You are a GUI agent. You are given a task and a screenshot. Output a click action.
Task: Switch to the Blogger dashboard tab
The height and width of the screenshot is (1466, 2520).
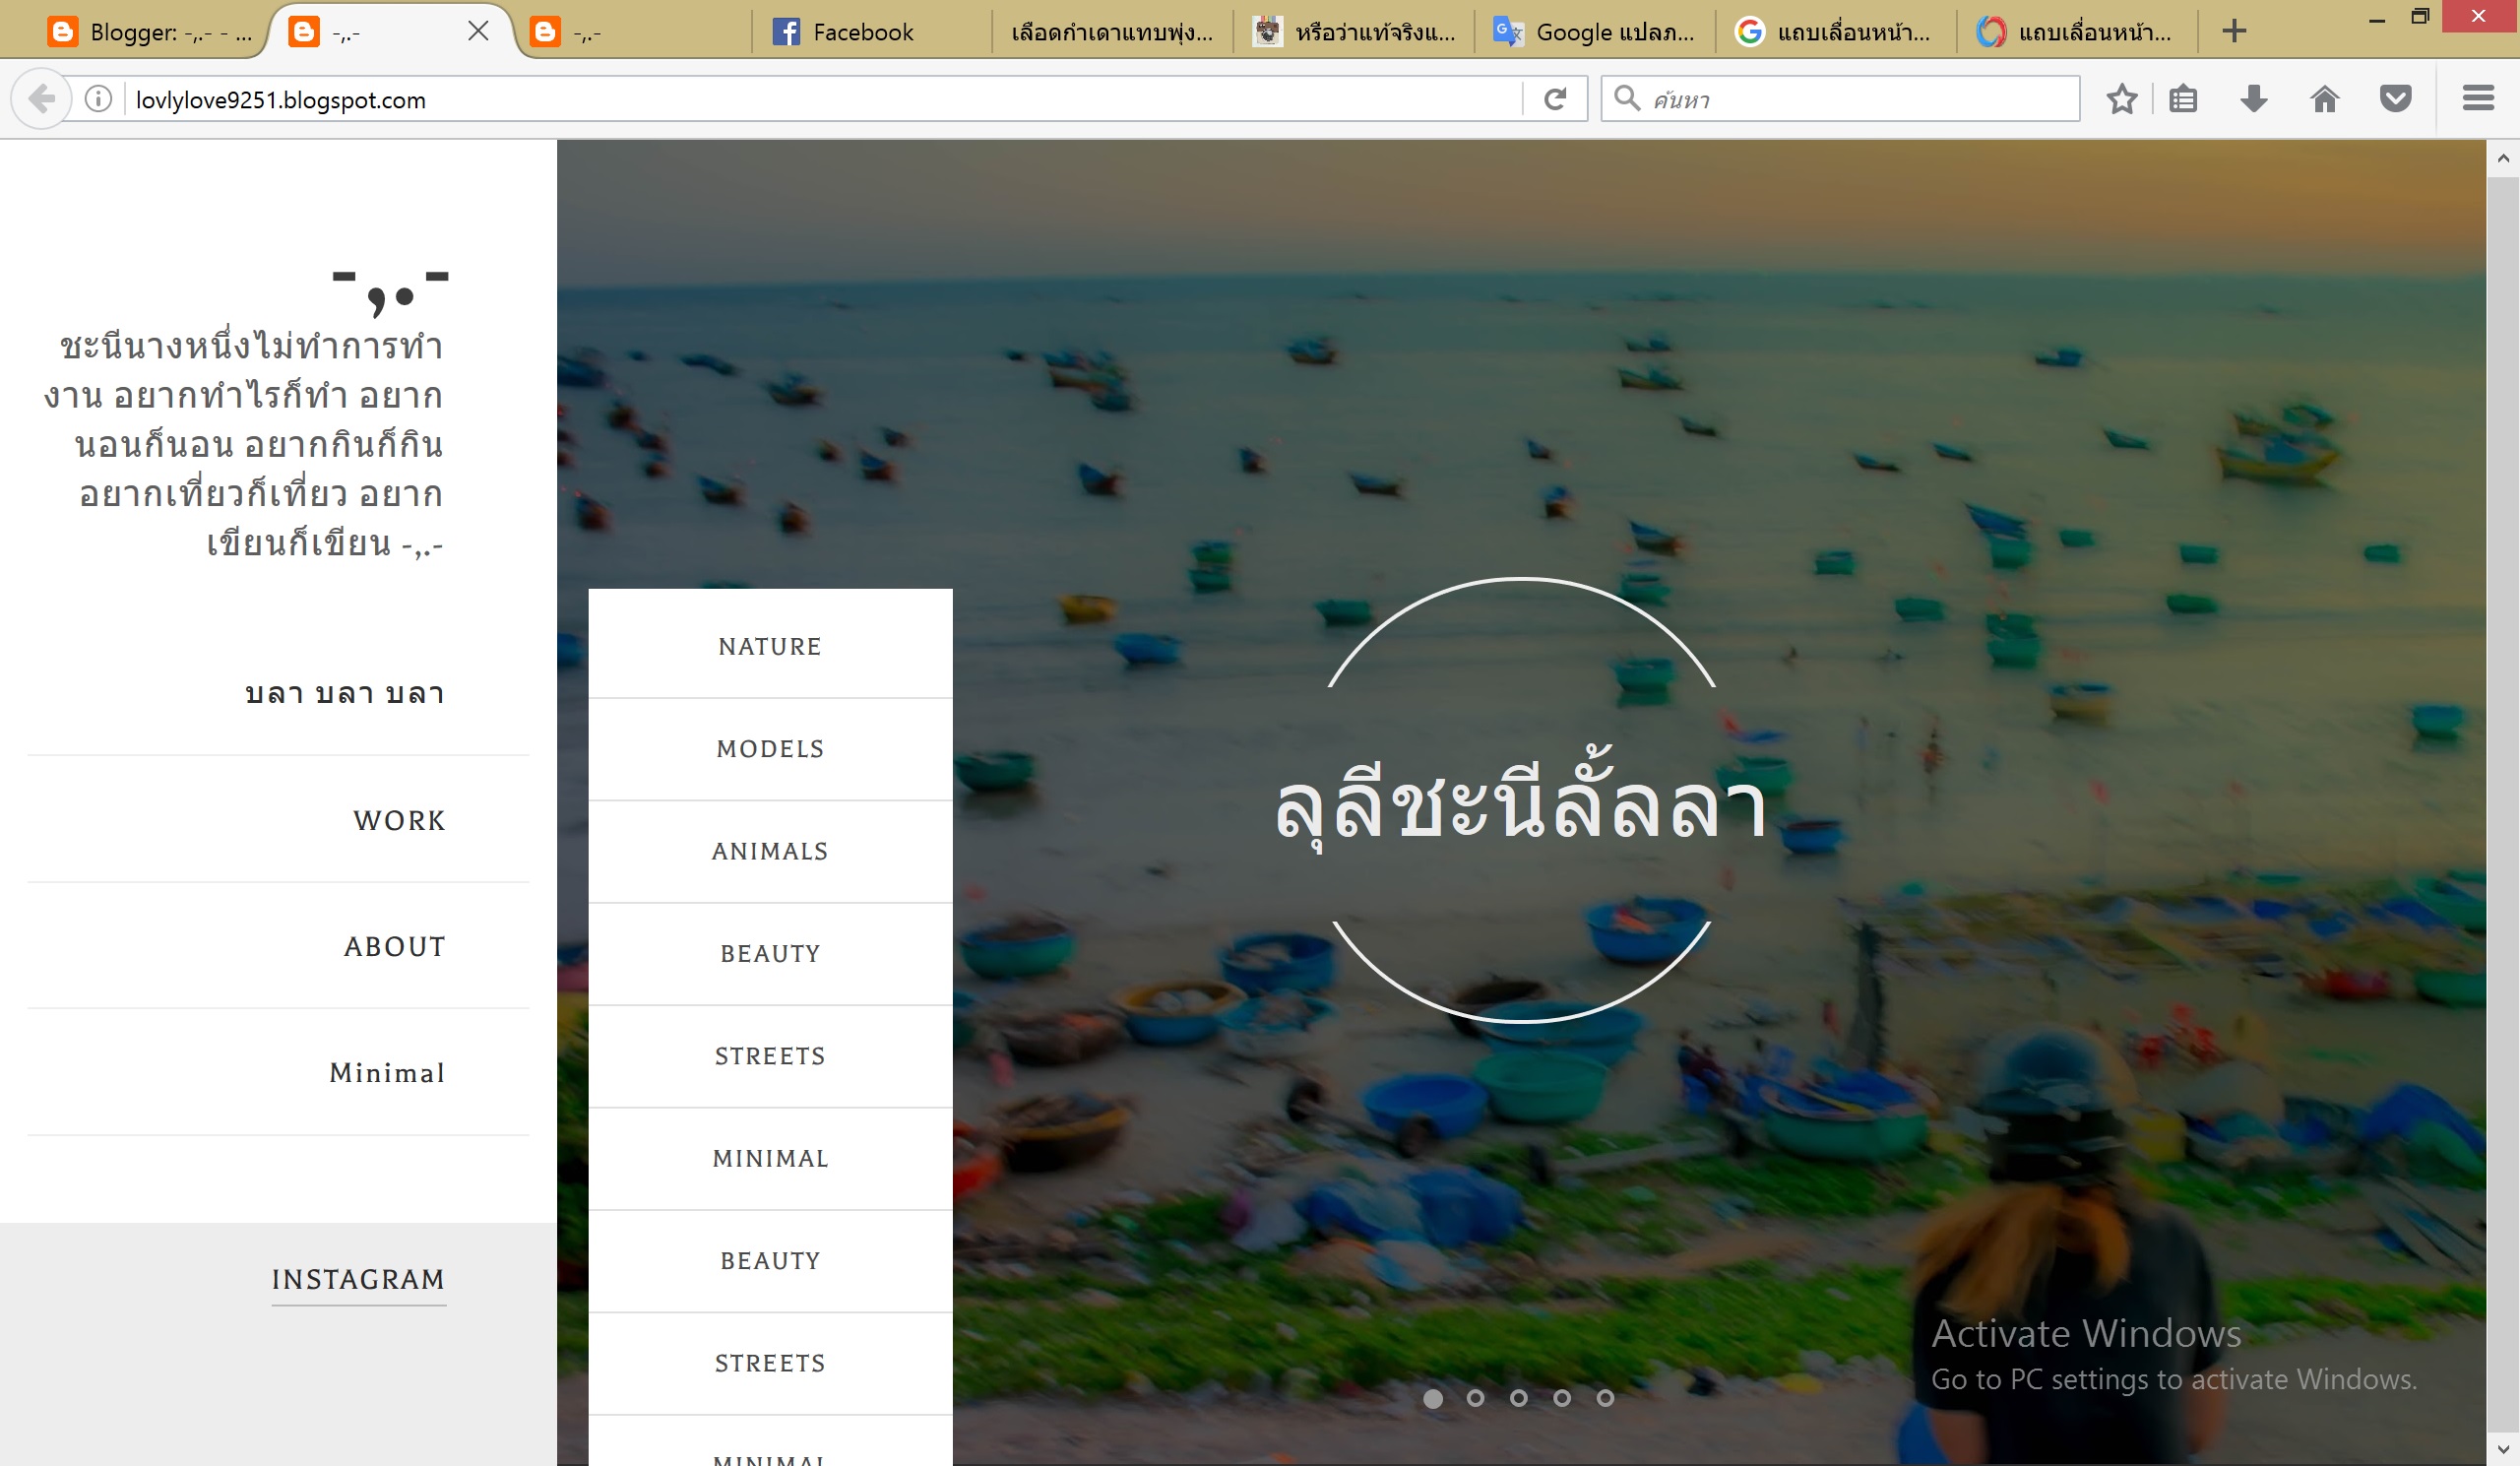pyautogui.click(x=150, y=32)
